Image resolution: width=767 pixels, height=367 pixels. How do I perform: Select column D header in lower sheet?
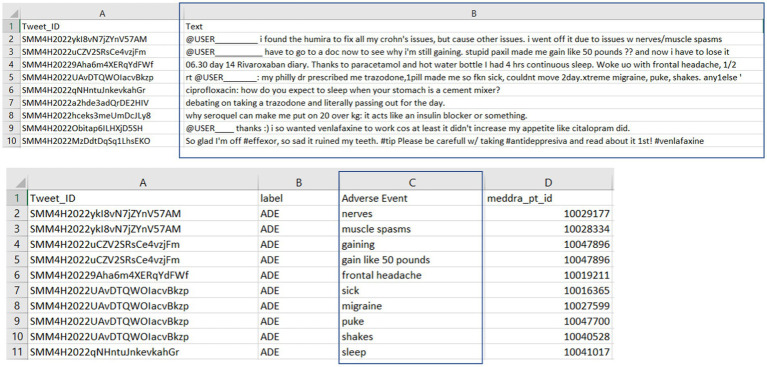(548, 182)
